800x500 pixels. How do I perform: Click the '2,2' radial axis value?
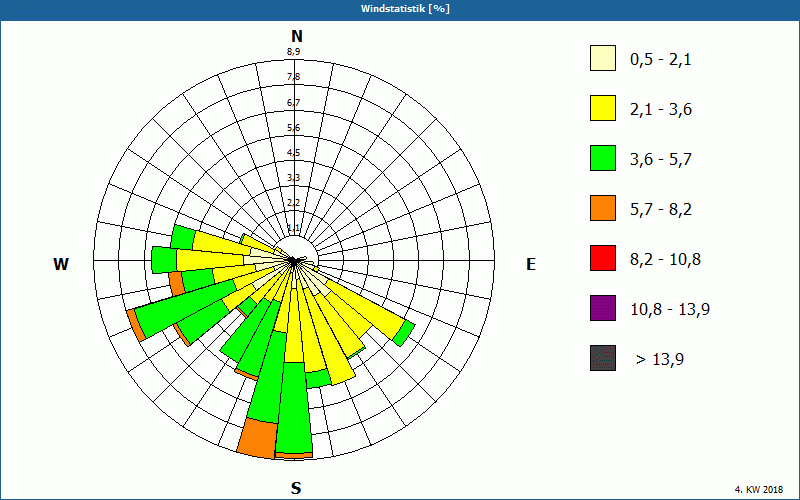293,203
